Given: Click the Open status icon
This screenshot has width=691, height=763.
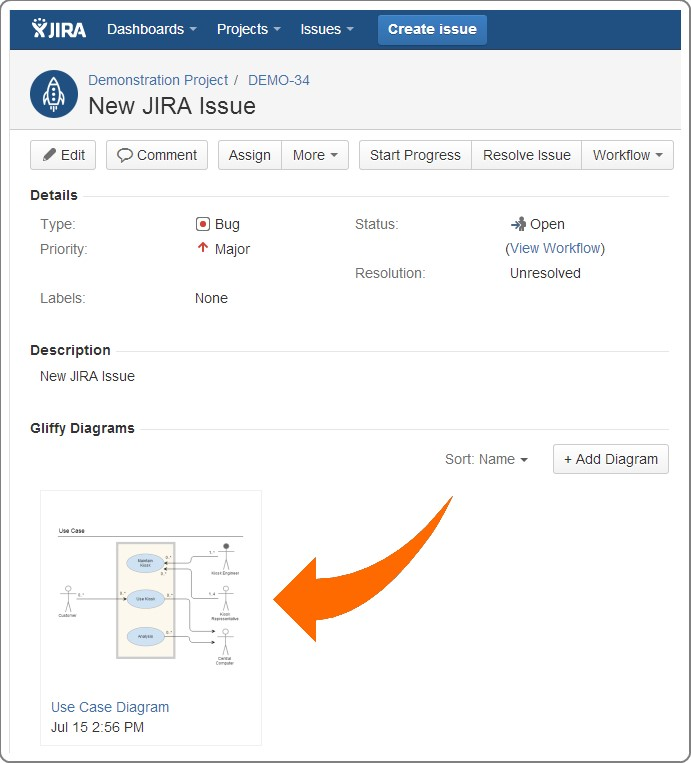Looking at the screenshot, I should [x=518, y=224].
